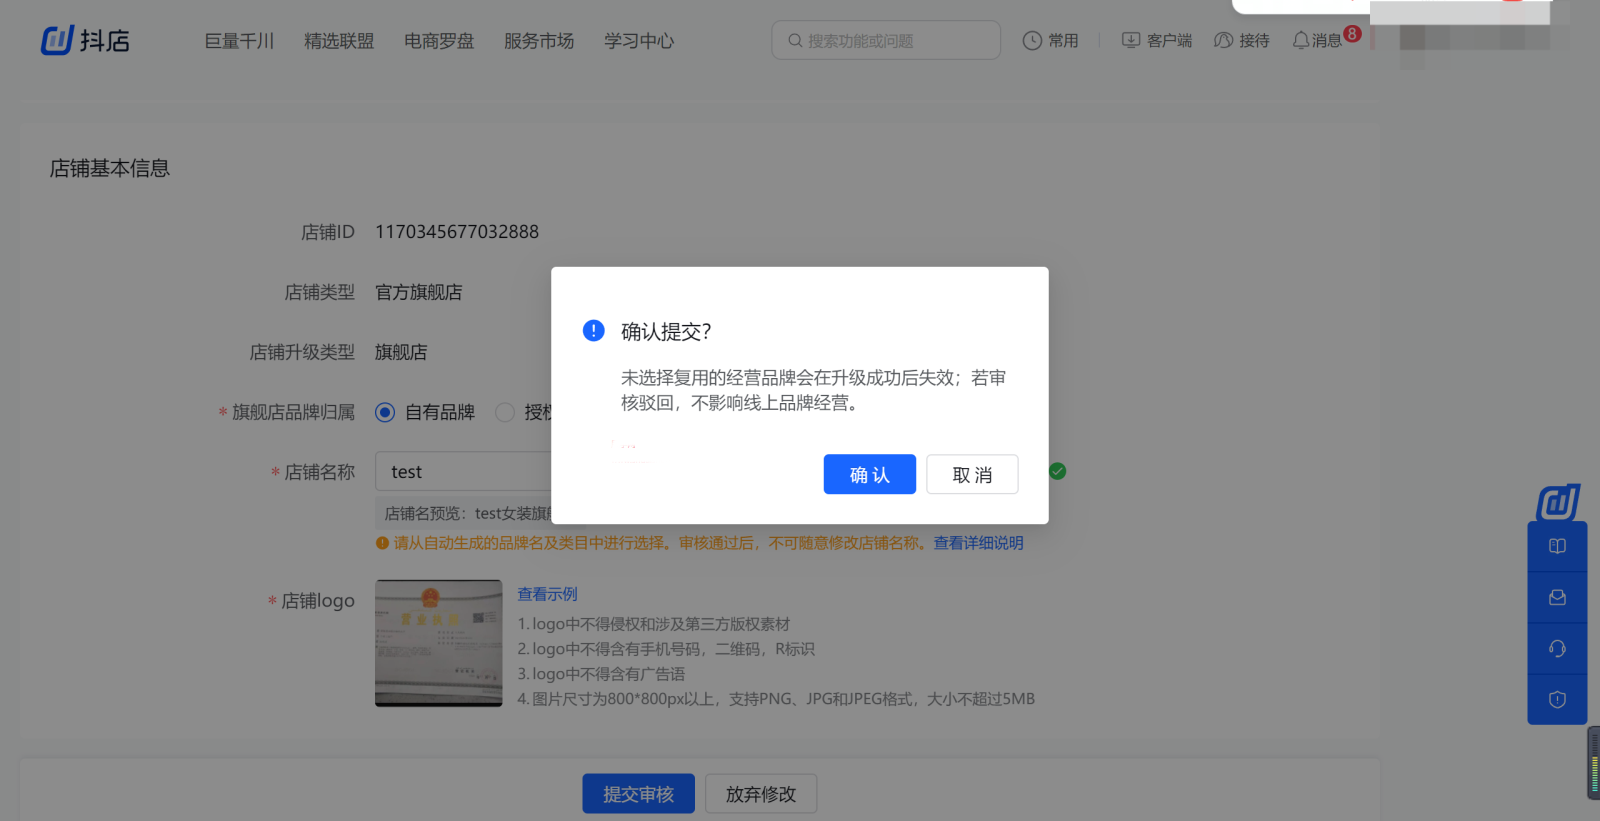Select the partially hidden 授权 radio option
The height and width of the screenshot is (821, 1600).
point(505,413)
